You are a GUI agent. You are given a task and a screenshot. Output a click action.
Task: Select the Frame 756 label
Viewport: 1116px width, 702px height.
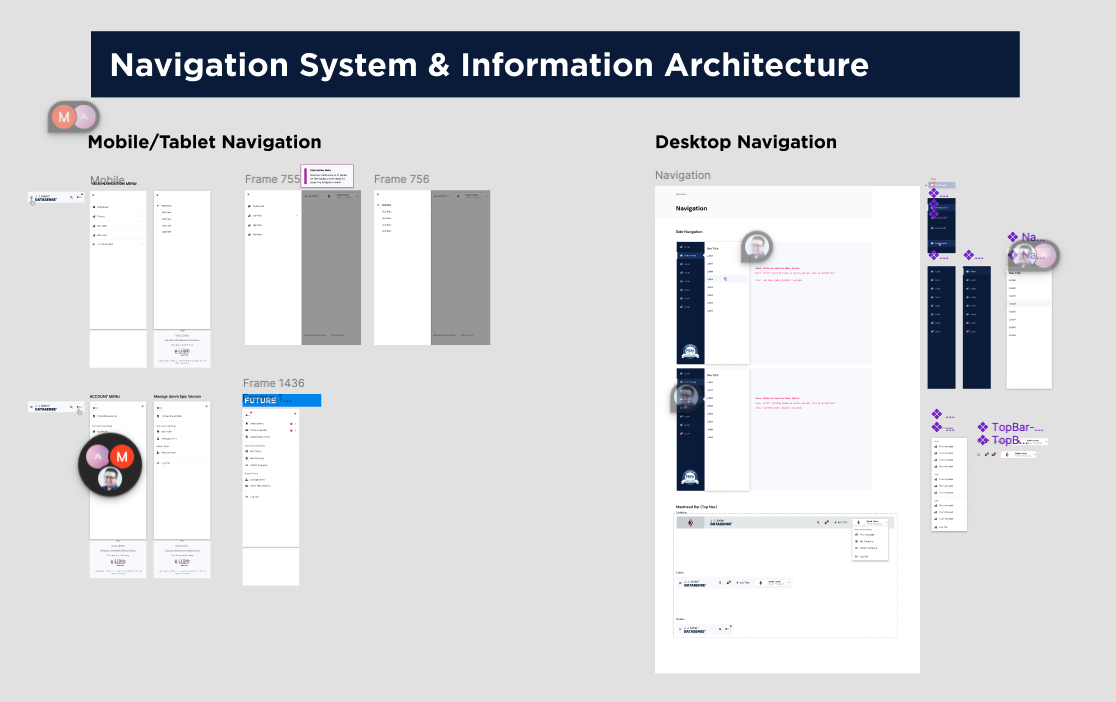pos(401,179)
